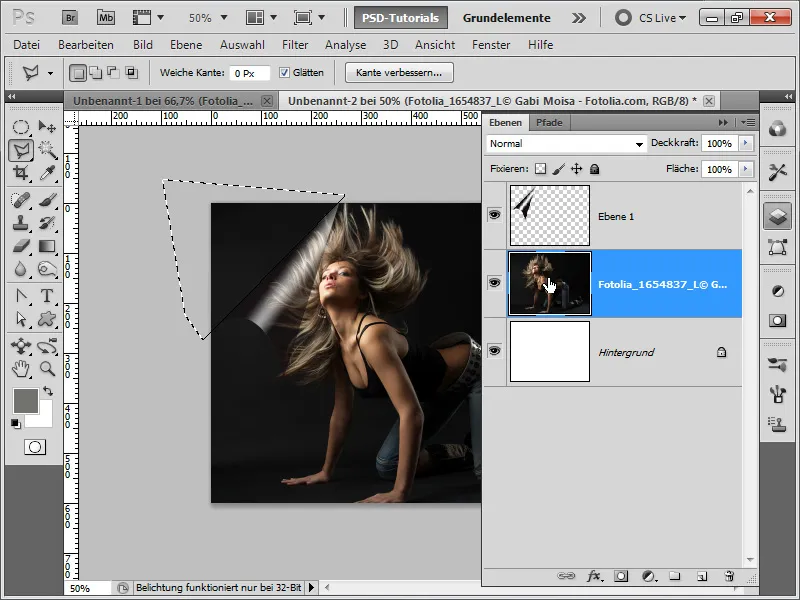Reset default foreground and background colors
The height and width of the screenshot is (600, 800).
pyautogui.click(x=16, y=423)
